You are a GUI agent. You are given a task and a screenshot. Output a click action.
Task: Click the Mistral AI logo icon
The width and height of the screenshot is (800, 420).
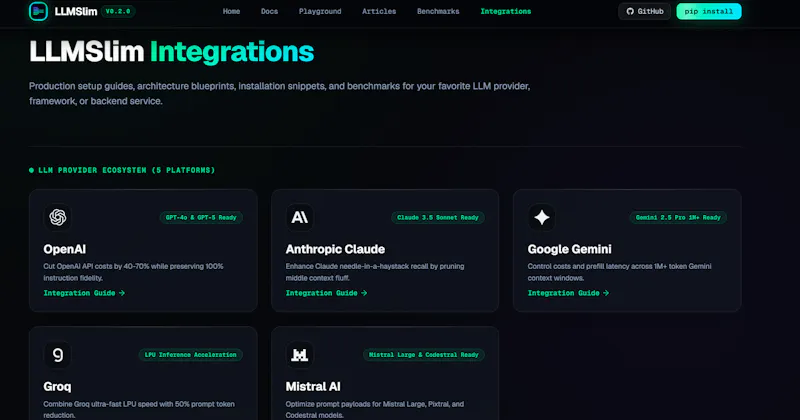(x=299, y=355)
